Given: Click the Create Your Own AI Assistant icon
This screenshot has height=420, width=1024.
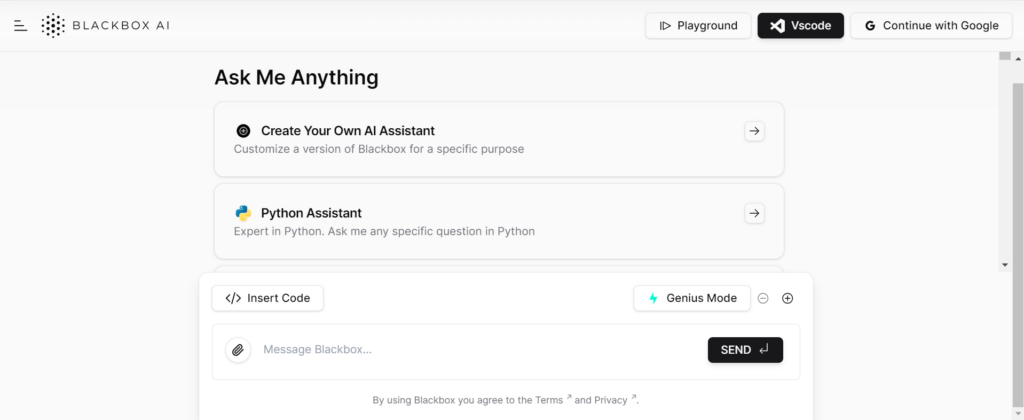Looking at the screenshot, I should point(244,131).
